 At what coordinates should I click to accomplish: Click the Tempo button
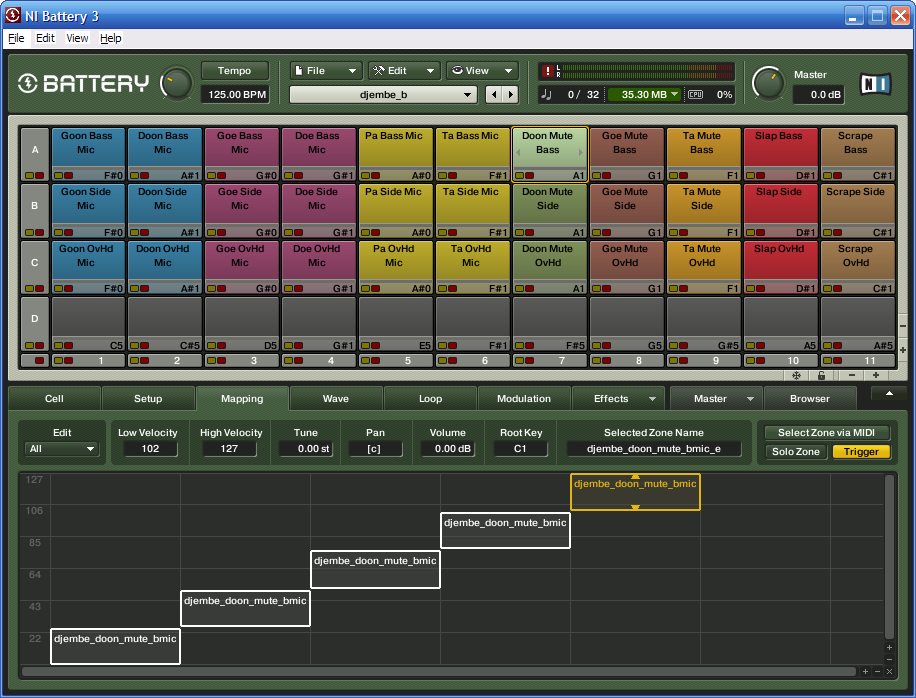pyautogui.click(x=235, y=71)
